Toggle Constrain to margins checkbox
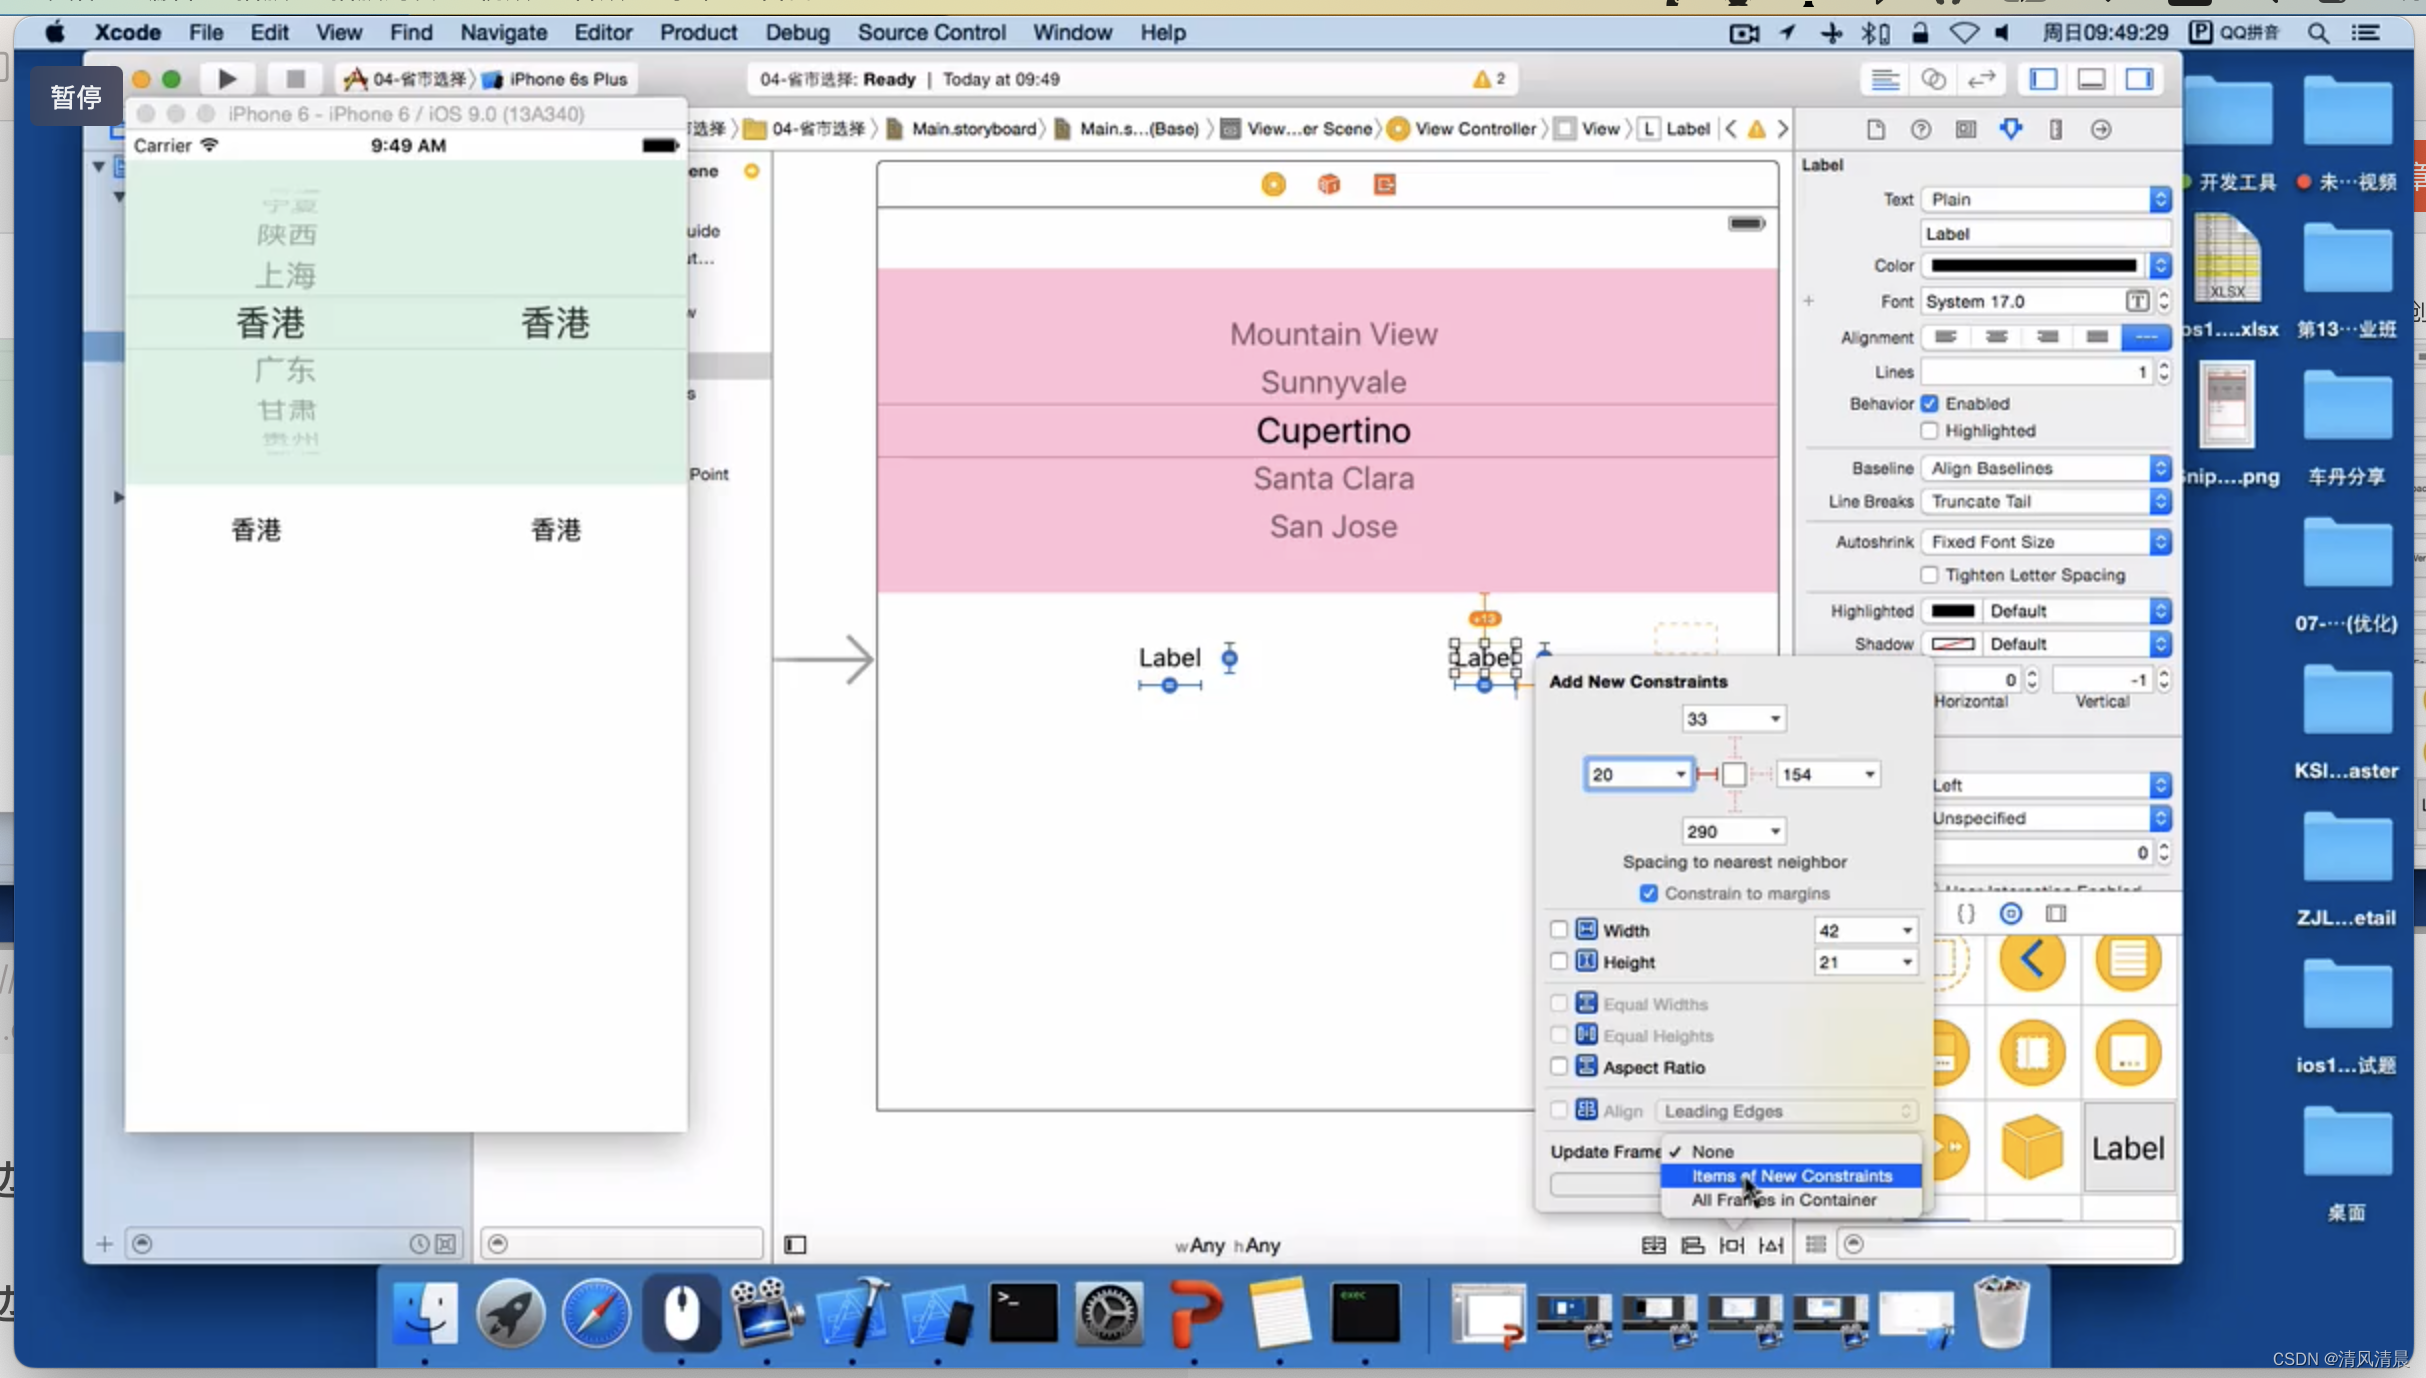 tap(1648, 894)
